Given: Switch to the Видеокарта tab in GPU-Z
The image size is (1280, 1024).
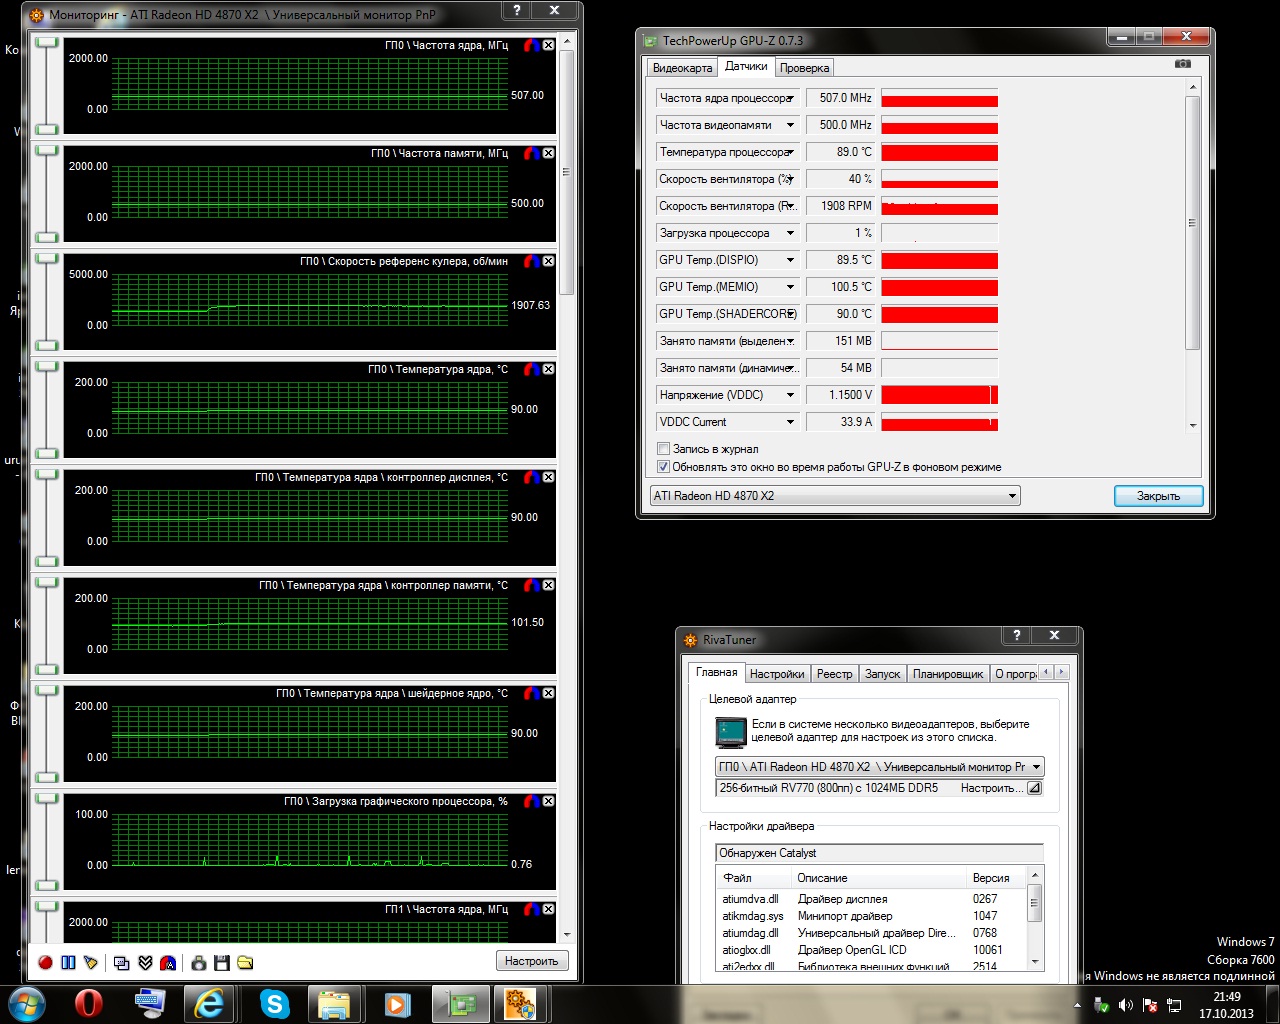Looking at the screenshot, I should click(682, 68).
